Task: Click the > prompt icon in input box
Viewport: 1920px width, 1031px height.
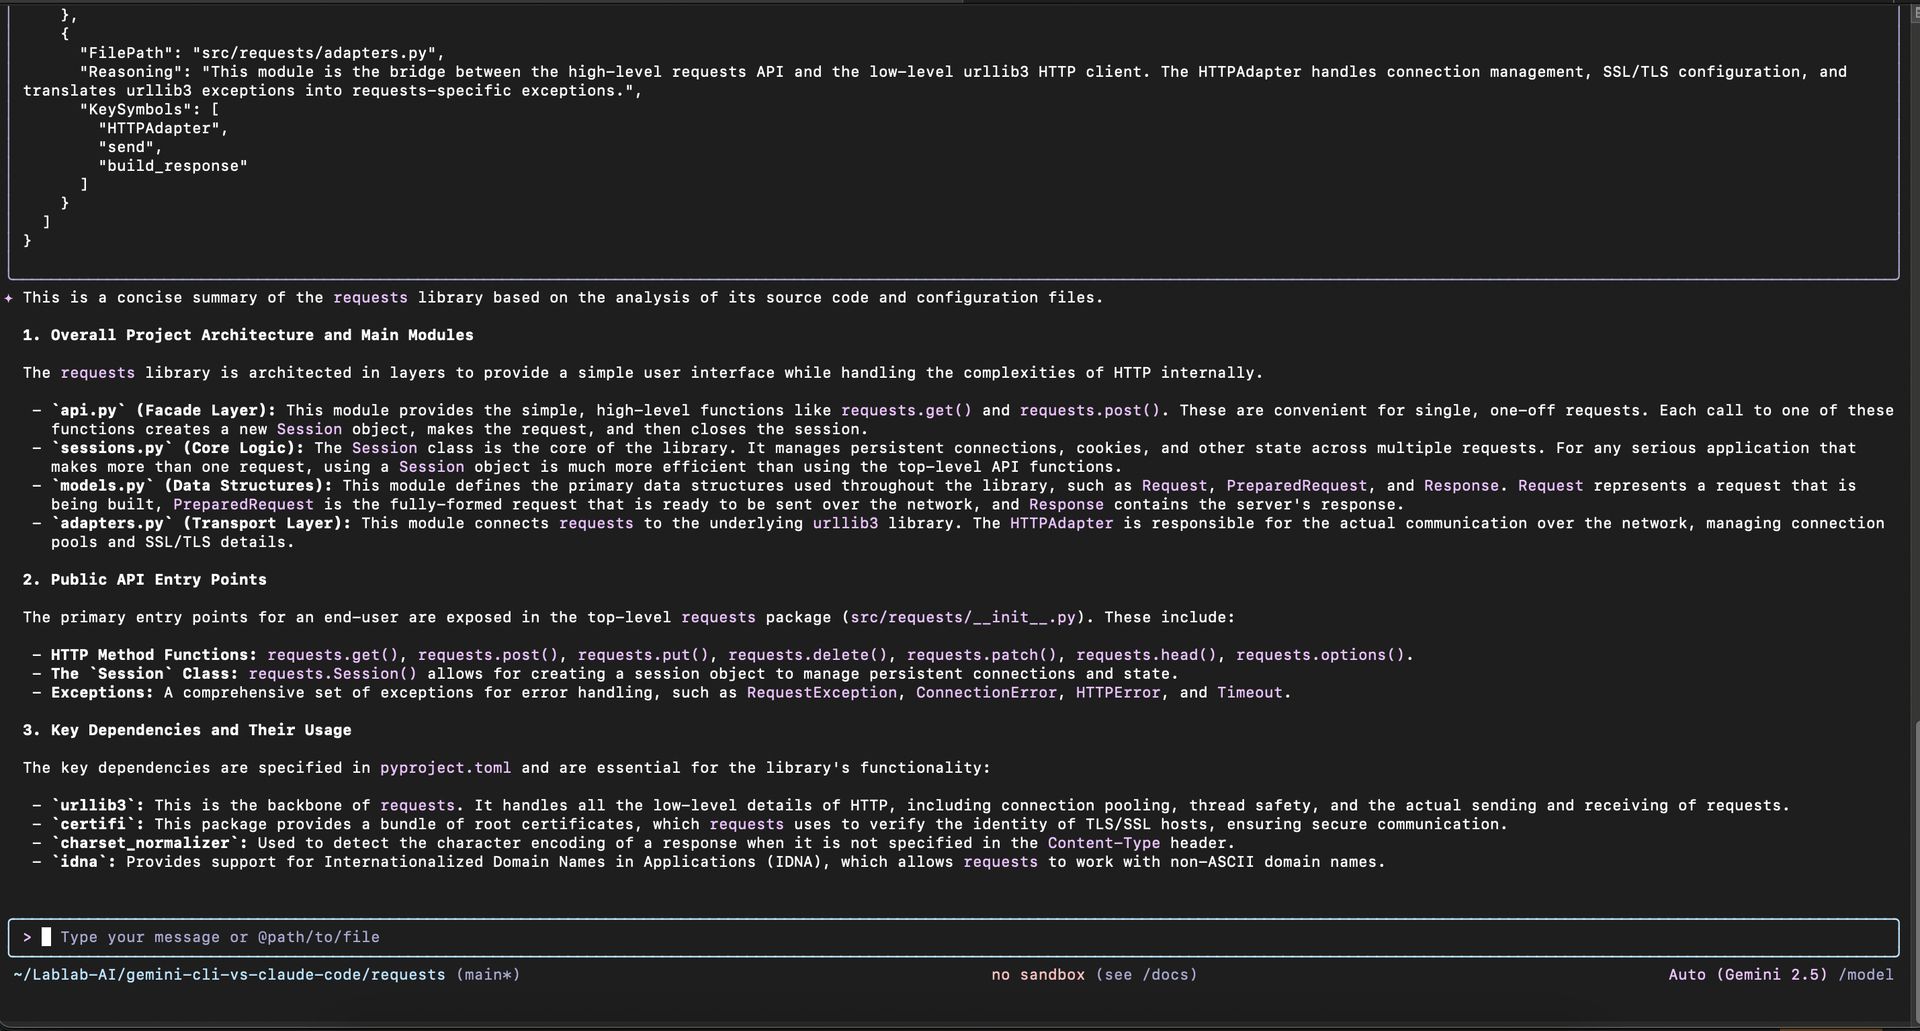Action: (x=26, y=937)
